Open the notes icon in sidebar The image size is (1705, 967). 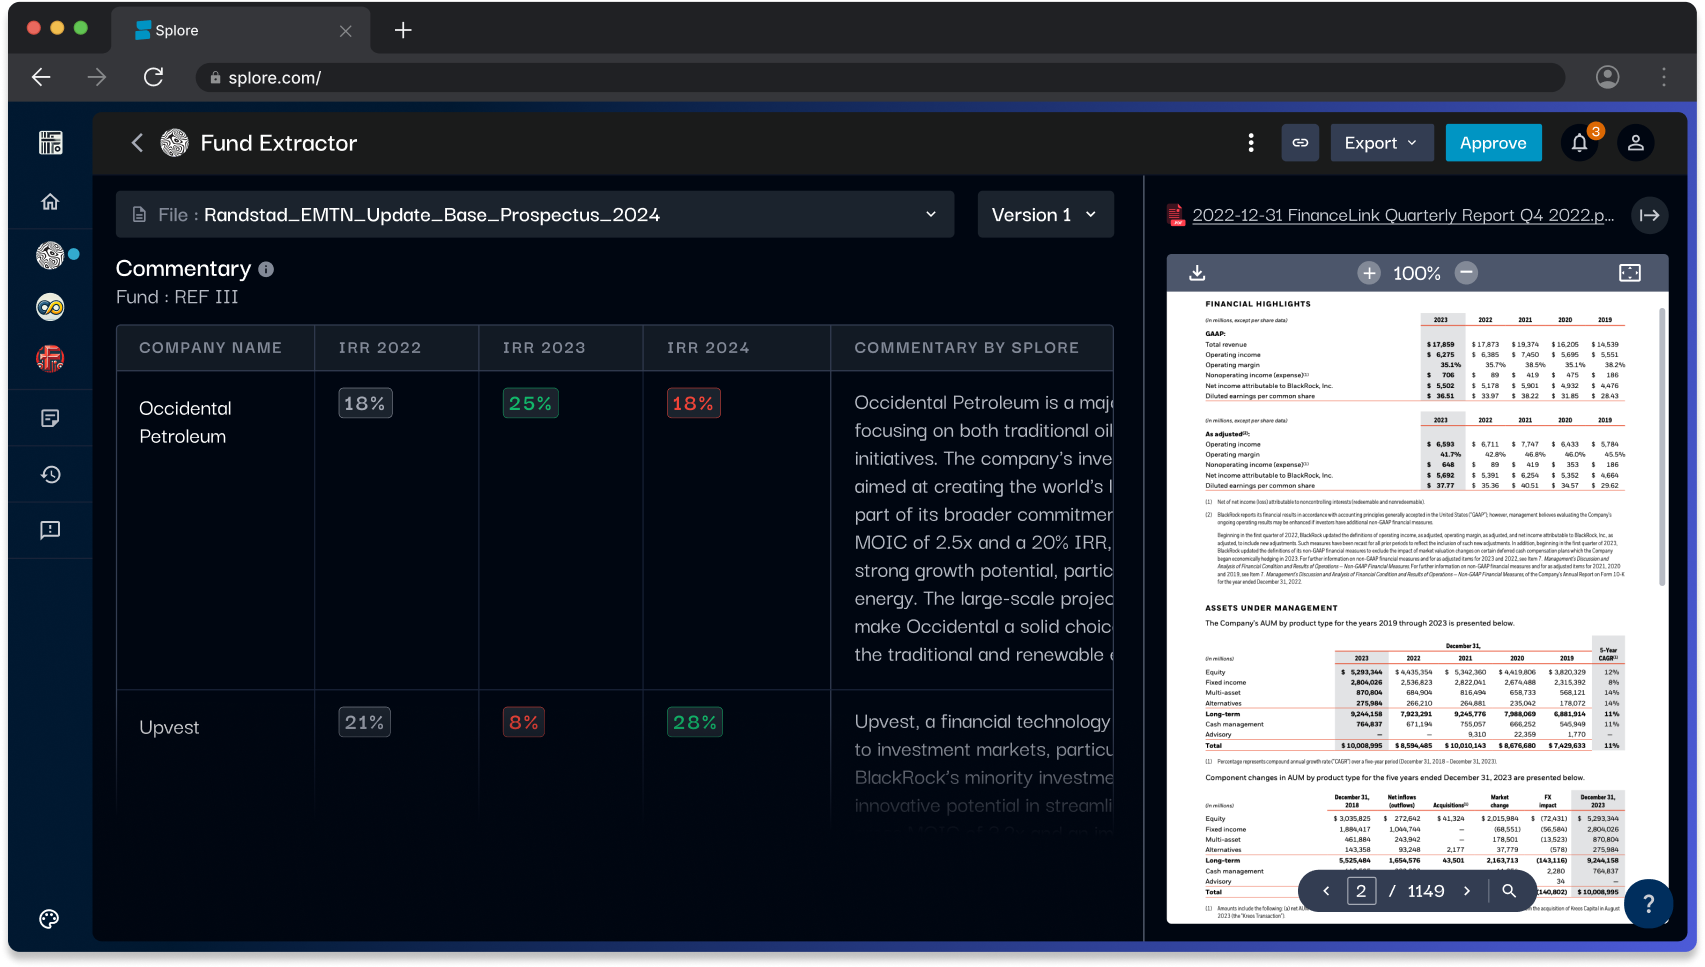(50, 418)
